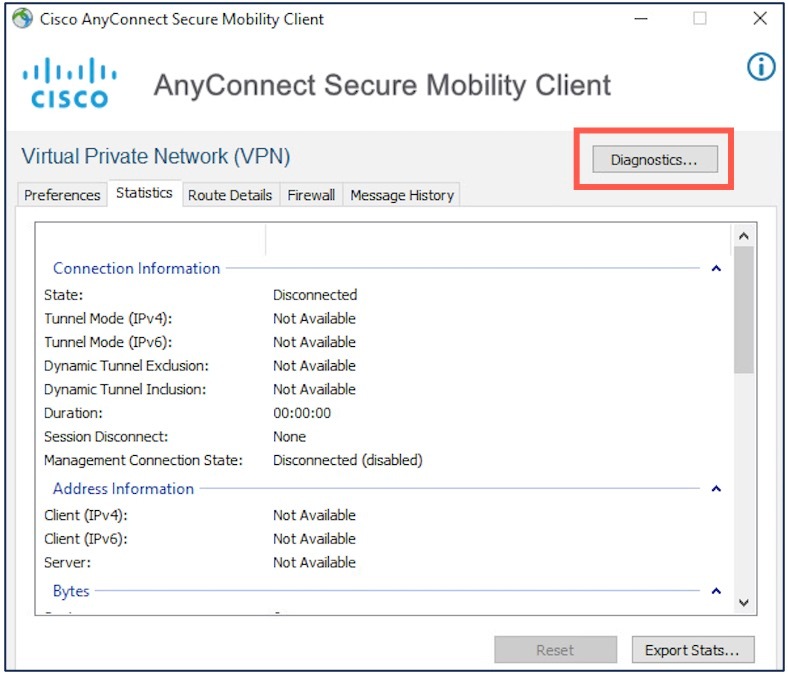Collapse the Address Information section
788x676 pixels.
point(716,489)
